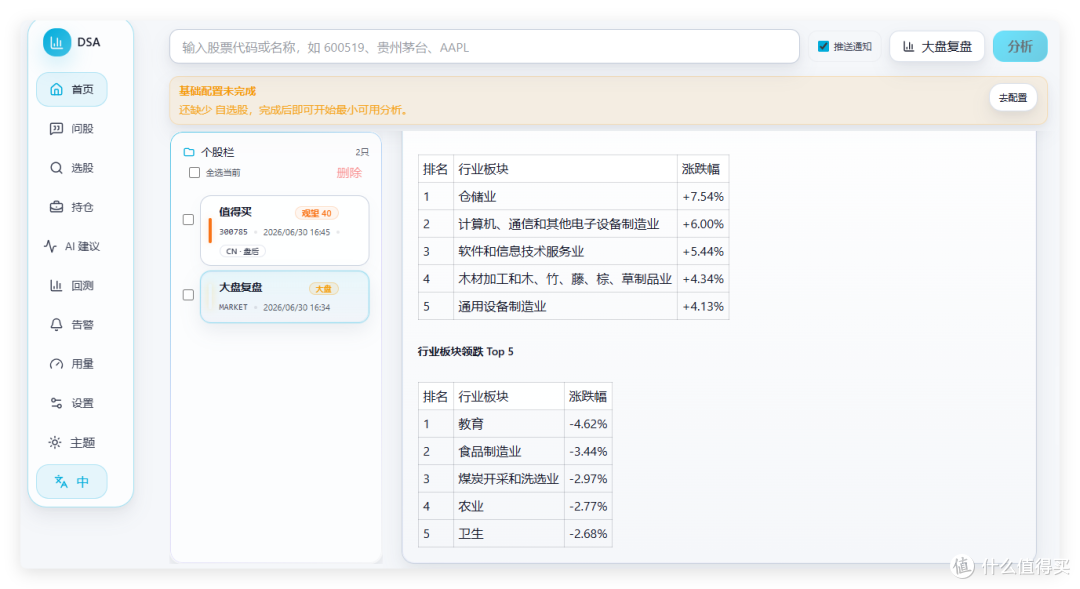
Task: Check the 大盘复盘 item checkbox
Action: click(x=188, y=295)
